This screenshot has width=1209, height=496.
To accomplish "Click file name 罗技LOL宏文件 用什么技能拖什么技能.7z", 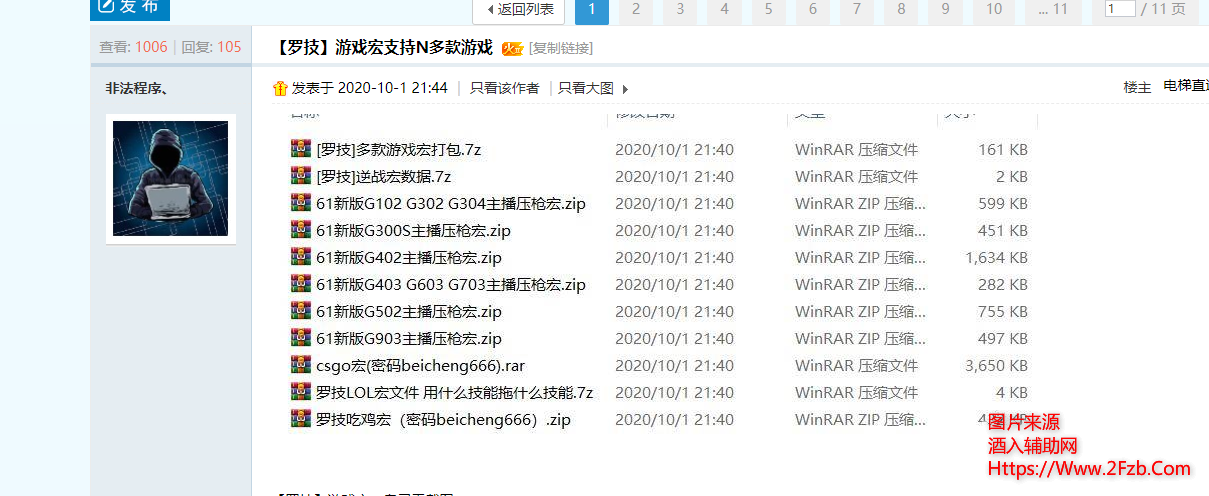I will [x=455, y=392].
